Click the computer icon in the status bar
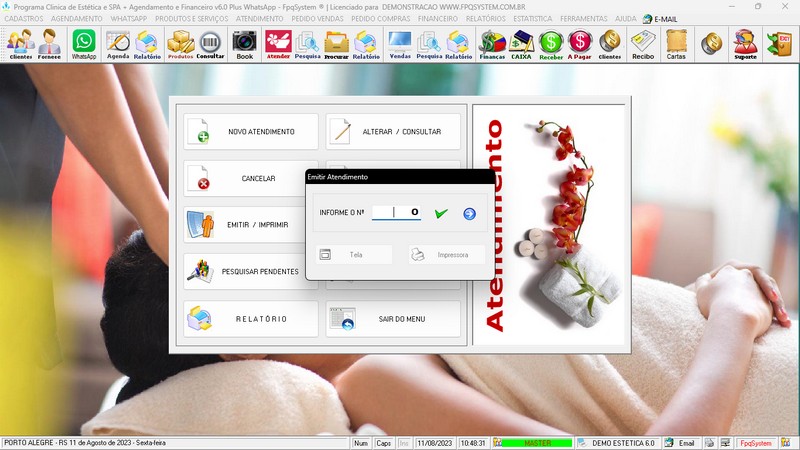Image resolution: width=800 pixels, height=450 pixels. click(x=726, y=443)
